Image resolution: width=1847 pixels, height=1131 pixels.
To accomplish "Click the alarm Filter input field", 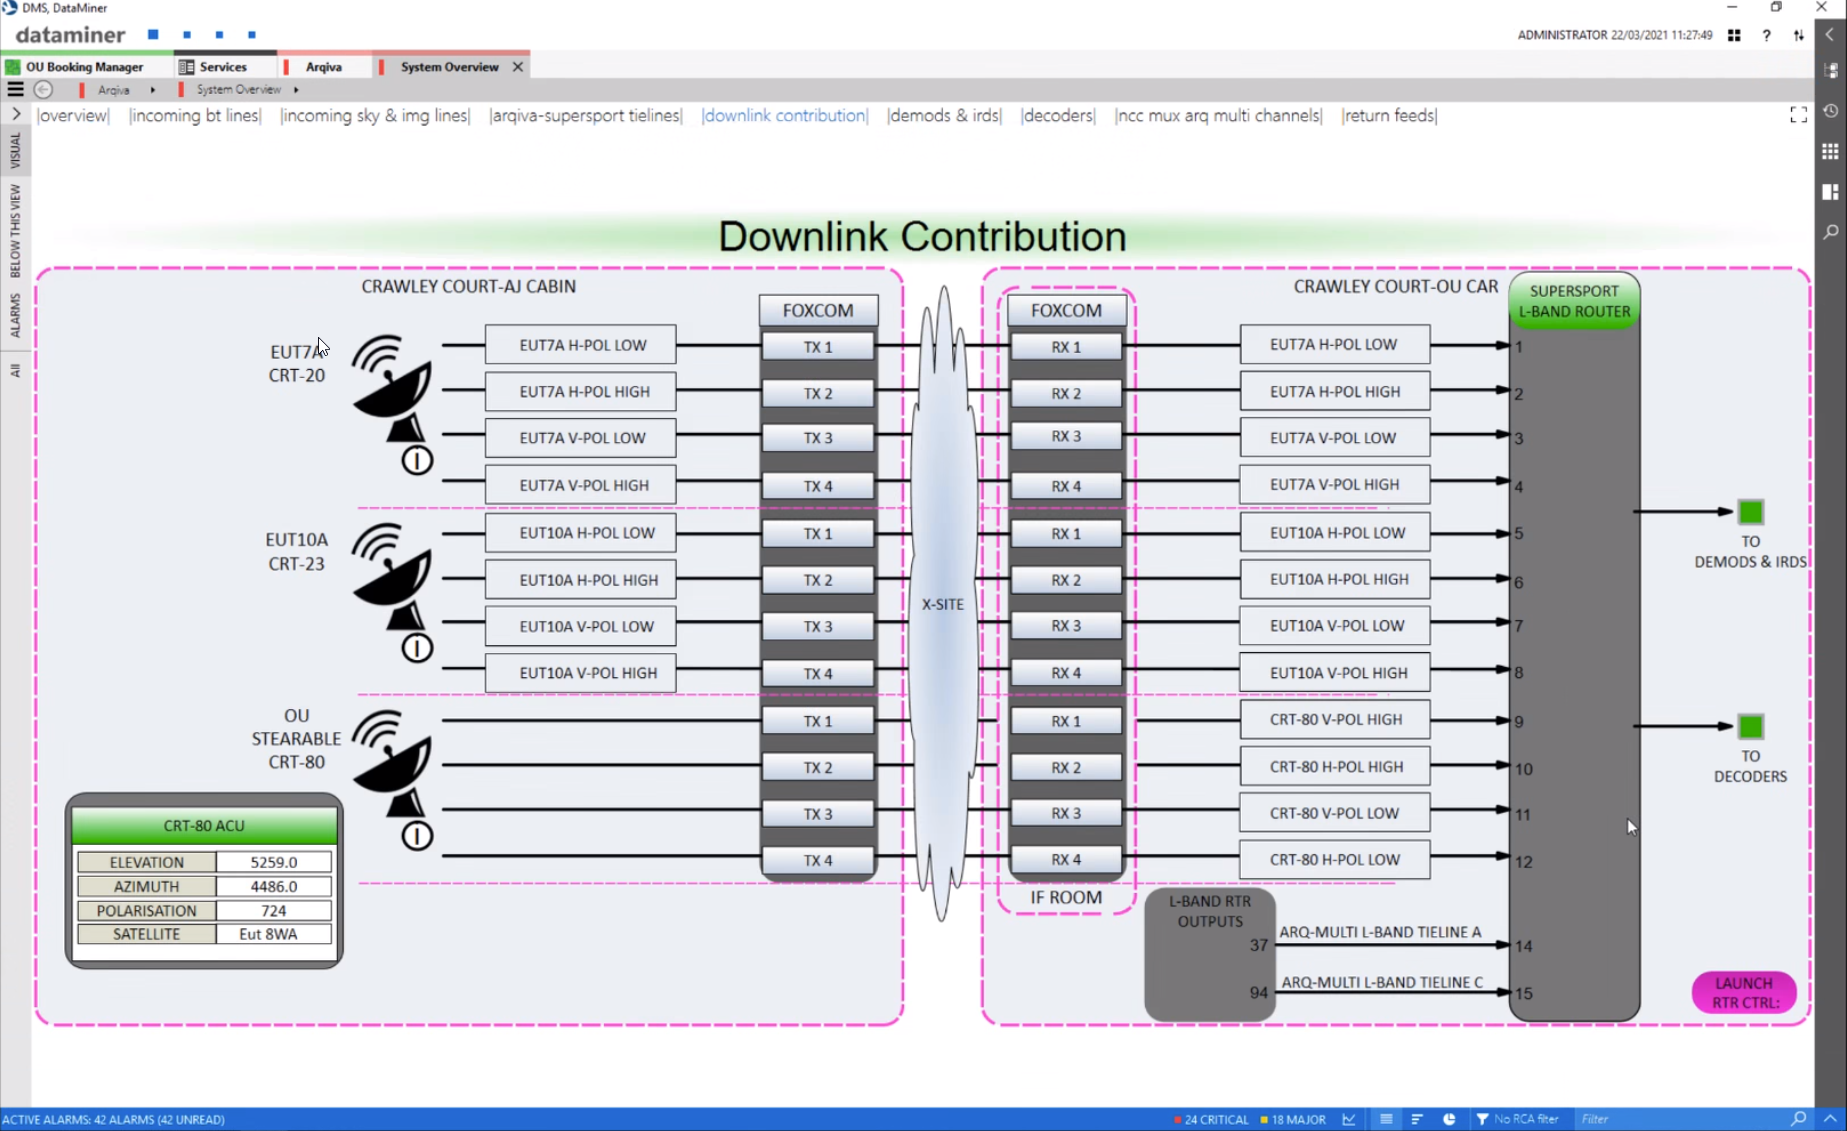I will tap(1680, 1120).
